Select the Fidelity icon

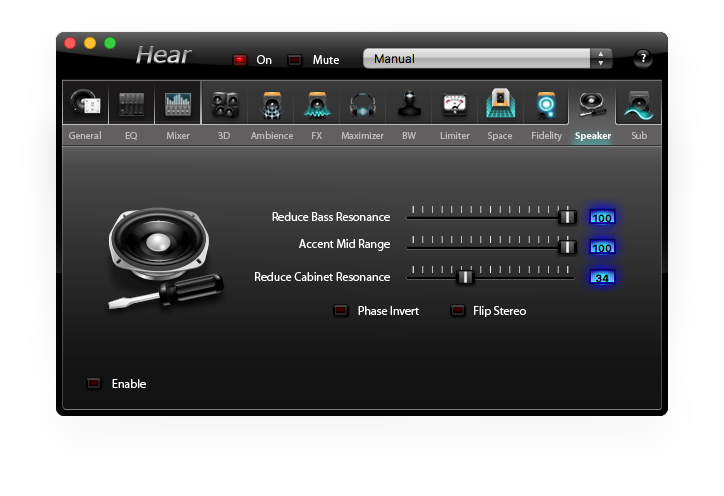pyautogui.click(x=546, y=104)
